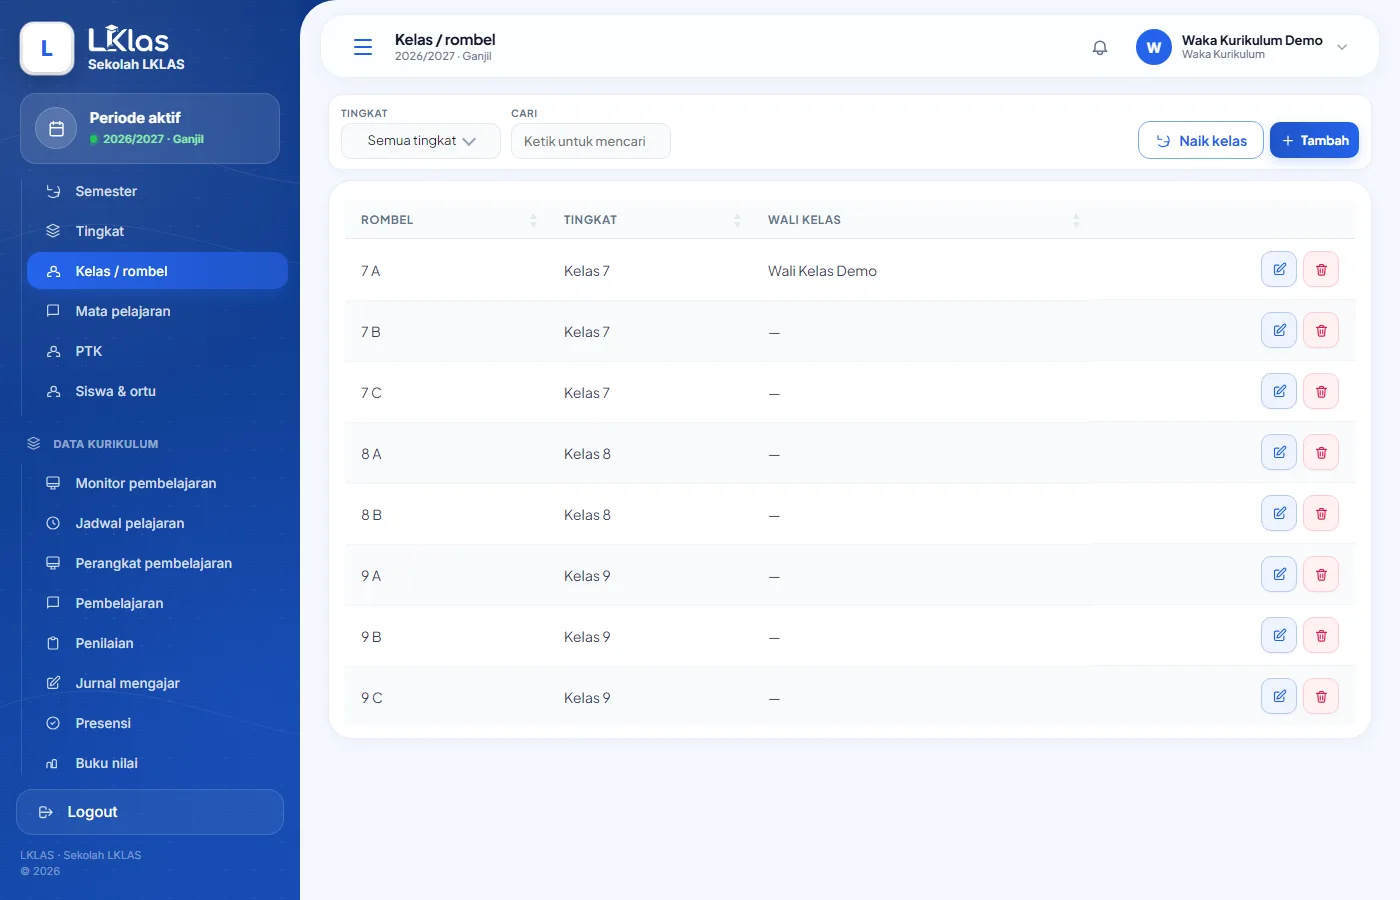This screenshot has width=1400, height=900.
Task: Open Monitor pembelajaran page
Action: [x=157, y=483]
